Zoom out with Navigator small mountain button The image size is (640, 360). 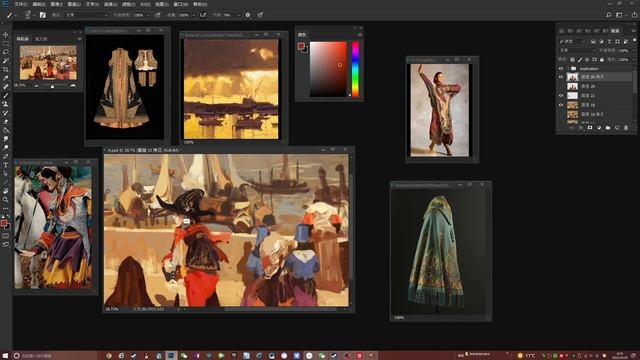[x=37, y=86]
